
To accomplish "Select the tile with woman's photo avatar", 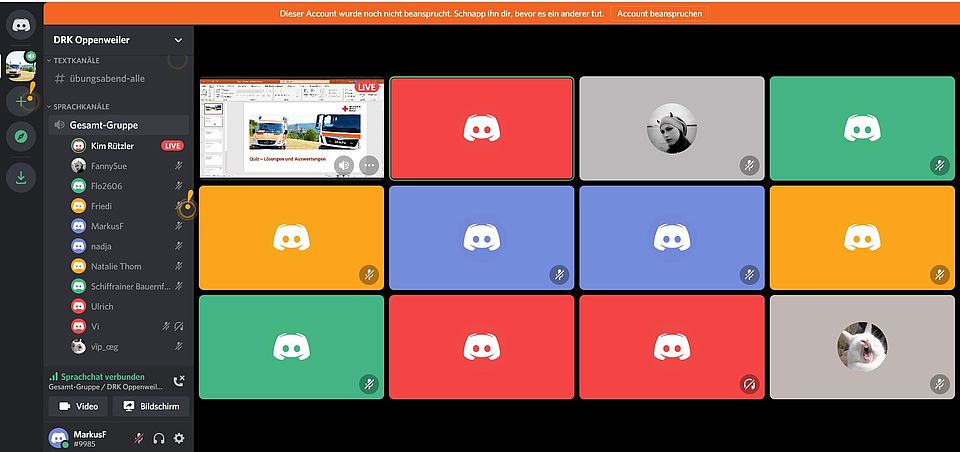I will click(672, 128).
